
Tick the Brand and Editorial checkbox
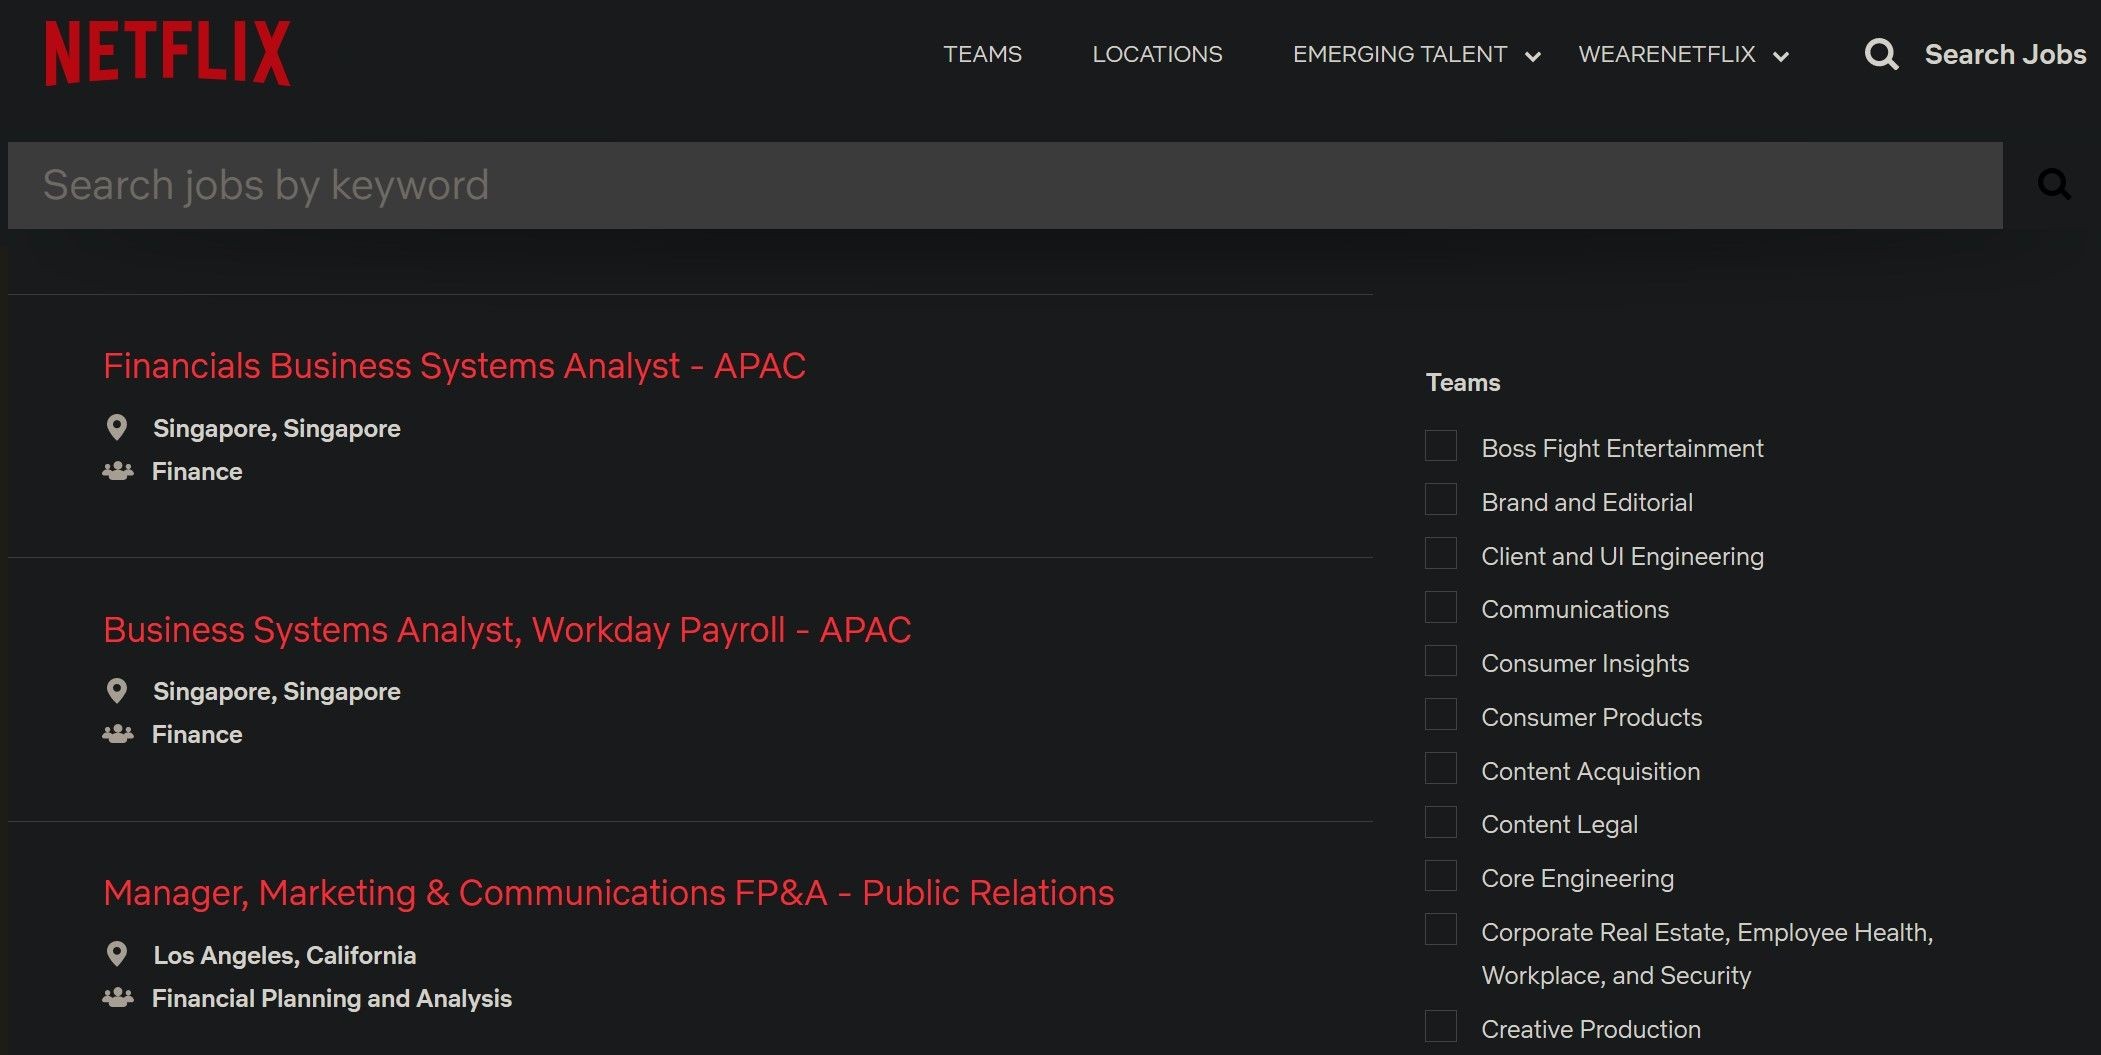(1441, 500)
